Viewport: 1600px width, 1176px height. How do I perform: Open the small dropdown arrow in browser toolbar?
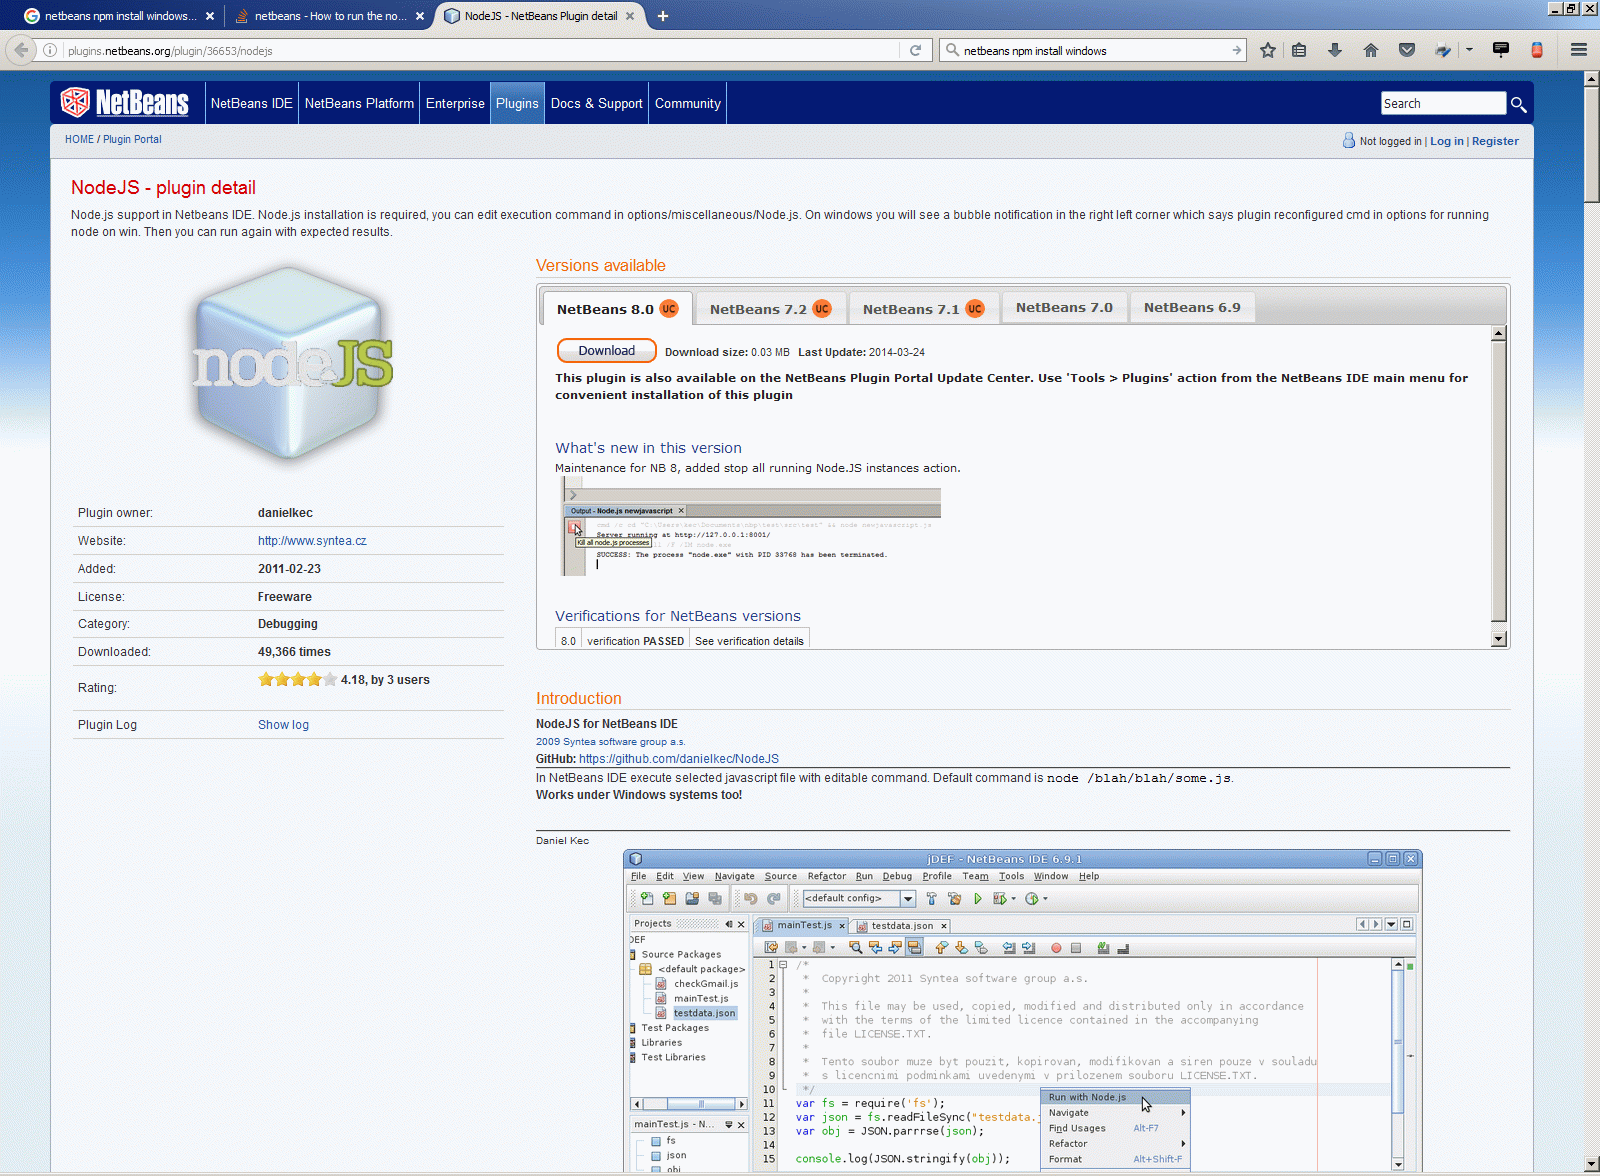pyautogui.click(x=1469, y=50)
